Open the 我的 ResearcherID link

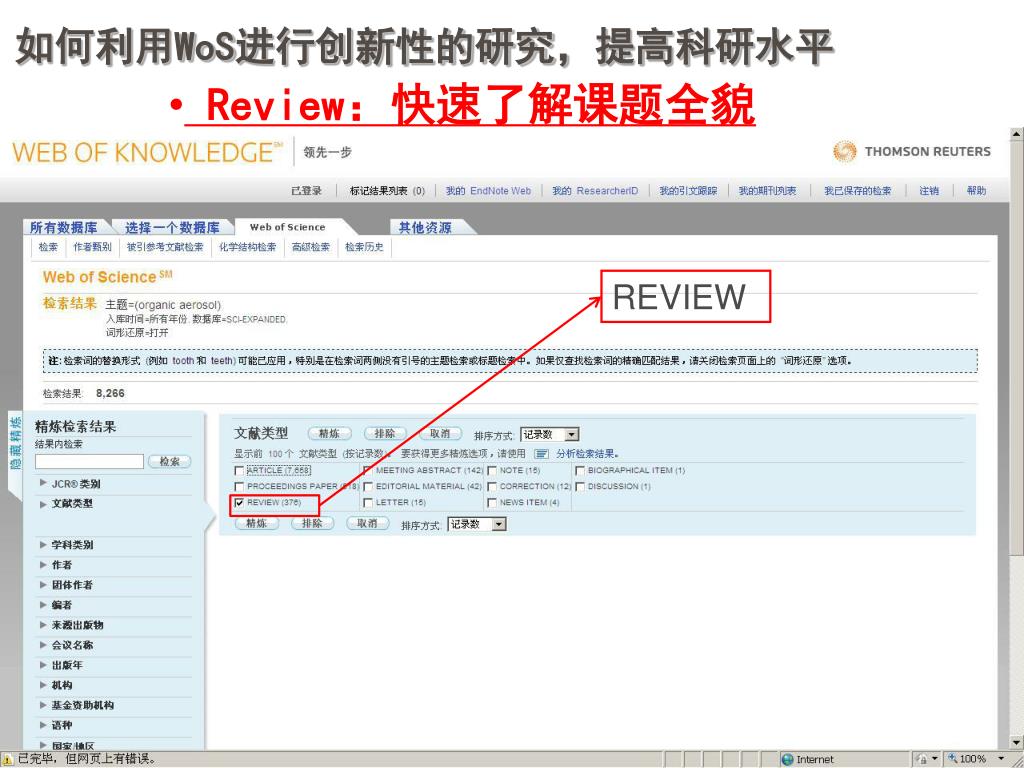coord(595,191)
